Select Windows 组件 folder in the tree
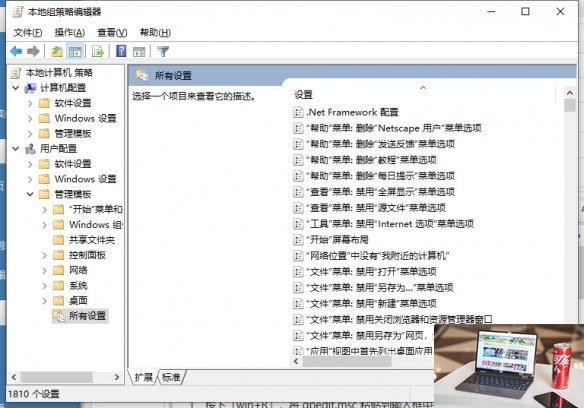The width and height of the screenshot is (584, 408). pyautogui.click(x=95, y=225)
